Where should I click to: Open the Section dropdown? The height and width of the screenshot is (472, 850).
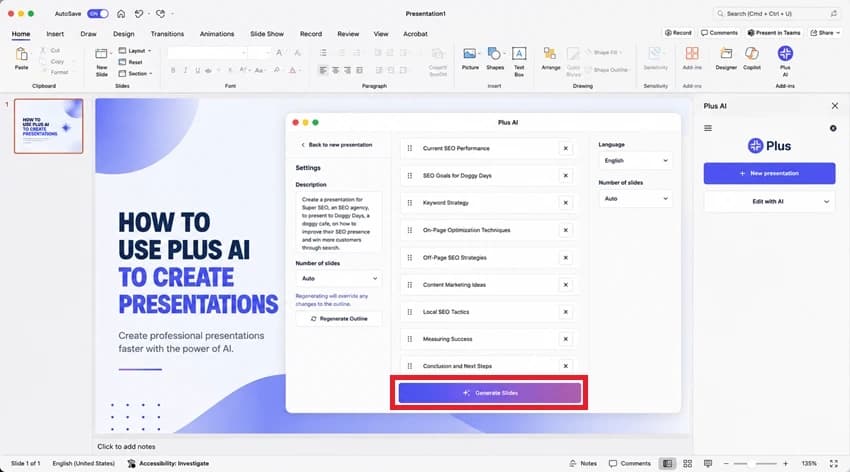pos(136,73)
